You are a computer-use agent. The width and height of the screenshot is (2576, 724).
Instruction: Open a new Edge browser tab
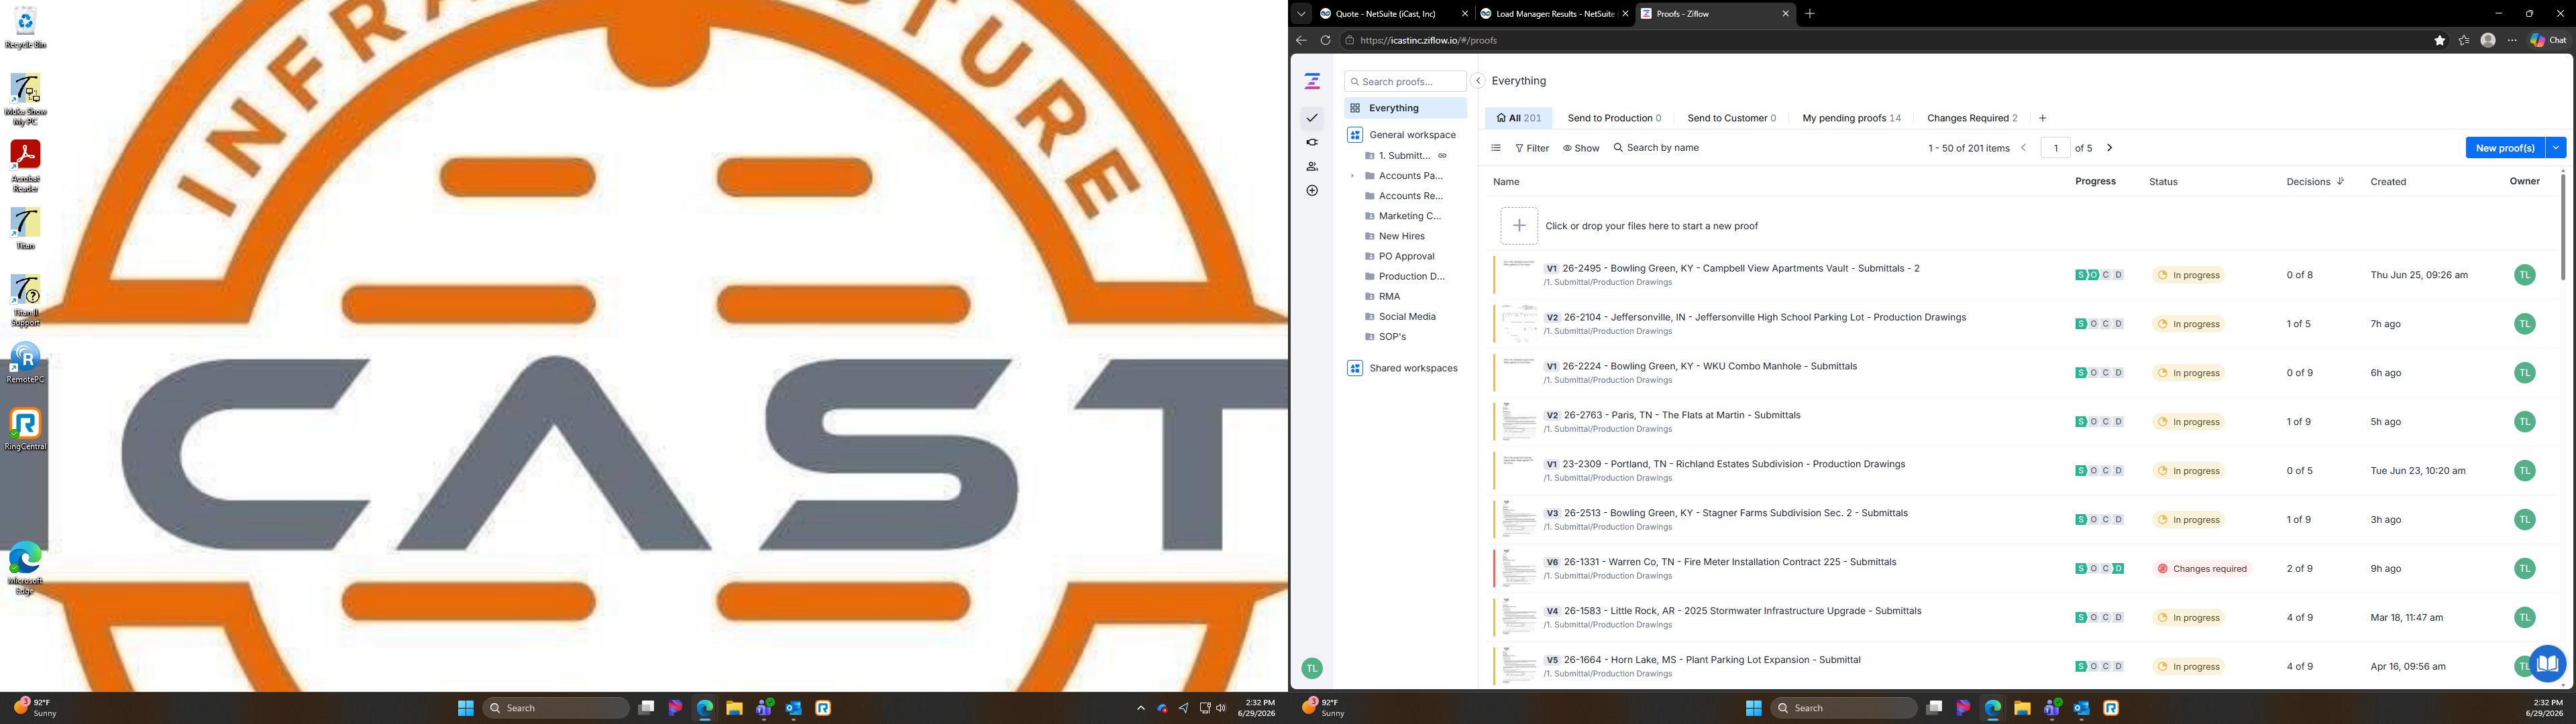[x=1810, y=14]
